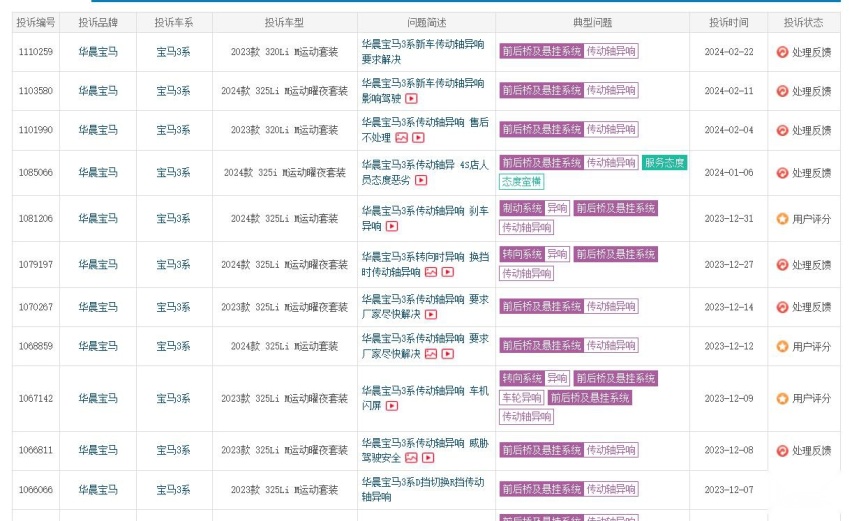This screenshot has height=521, width=852.
Task: Open image icon in complaint 1079197 description
Action: coord(431,272)
